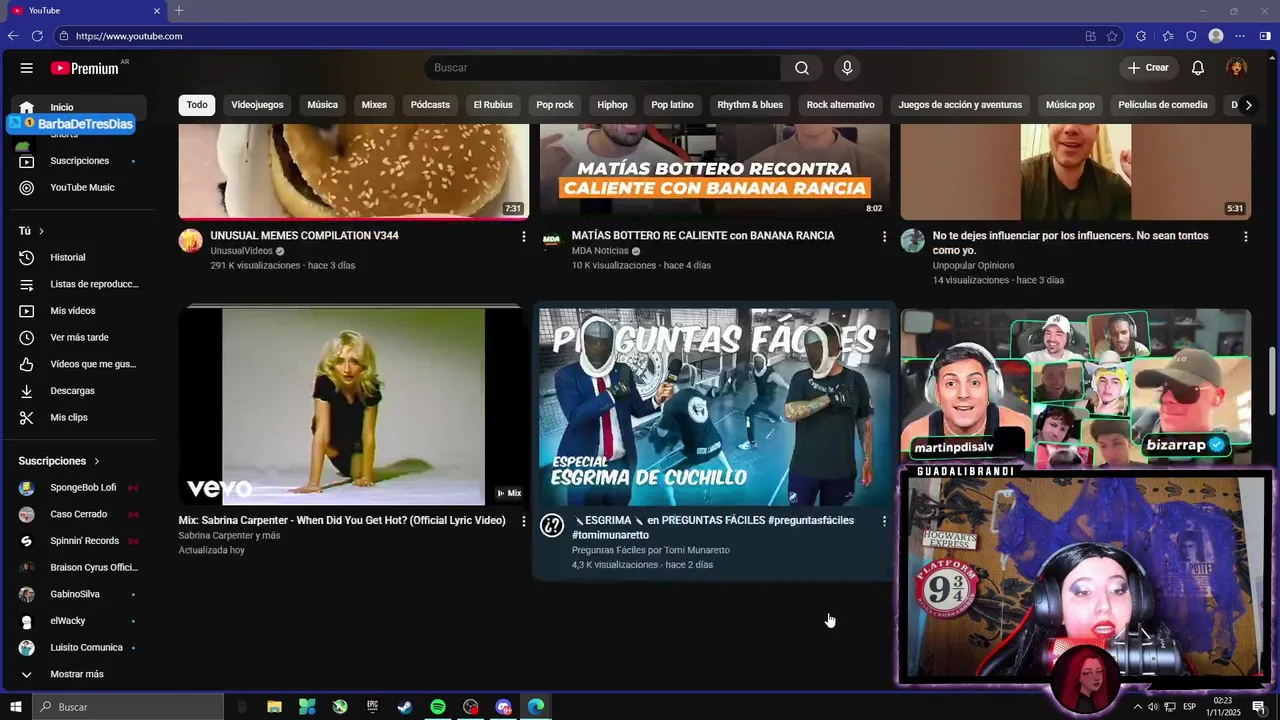Open Ver más tarde in the sidebar
The height and width of the screenshot is (720, 1280).
79,338
